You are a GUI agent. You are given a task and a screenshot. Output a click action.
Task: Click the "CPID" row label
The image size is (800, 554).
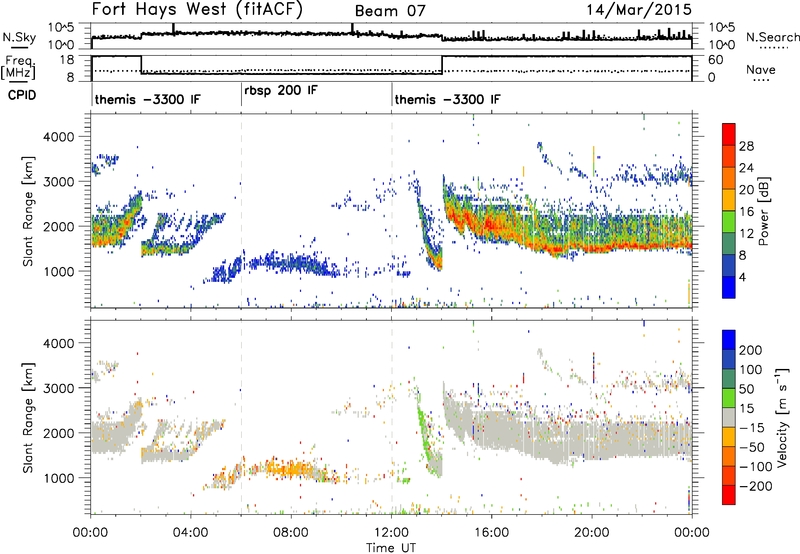(x=22, y=95)
